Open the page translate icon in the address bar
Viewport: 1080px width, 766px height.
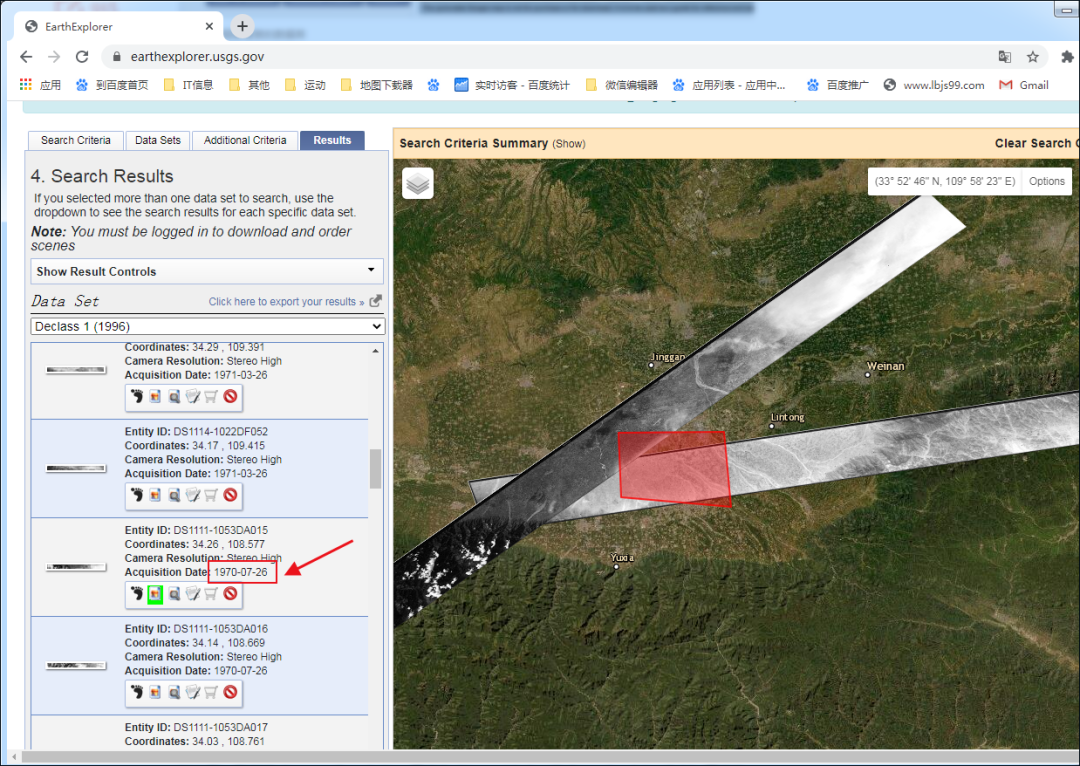[x=1005, y=56]
